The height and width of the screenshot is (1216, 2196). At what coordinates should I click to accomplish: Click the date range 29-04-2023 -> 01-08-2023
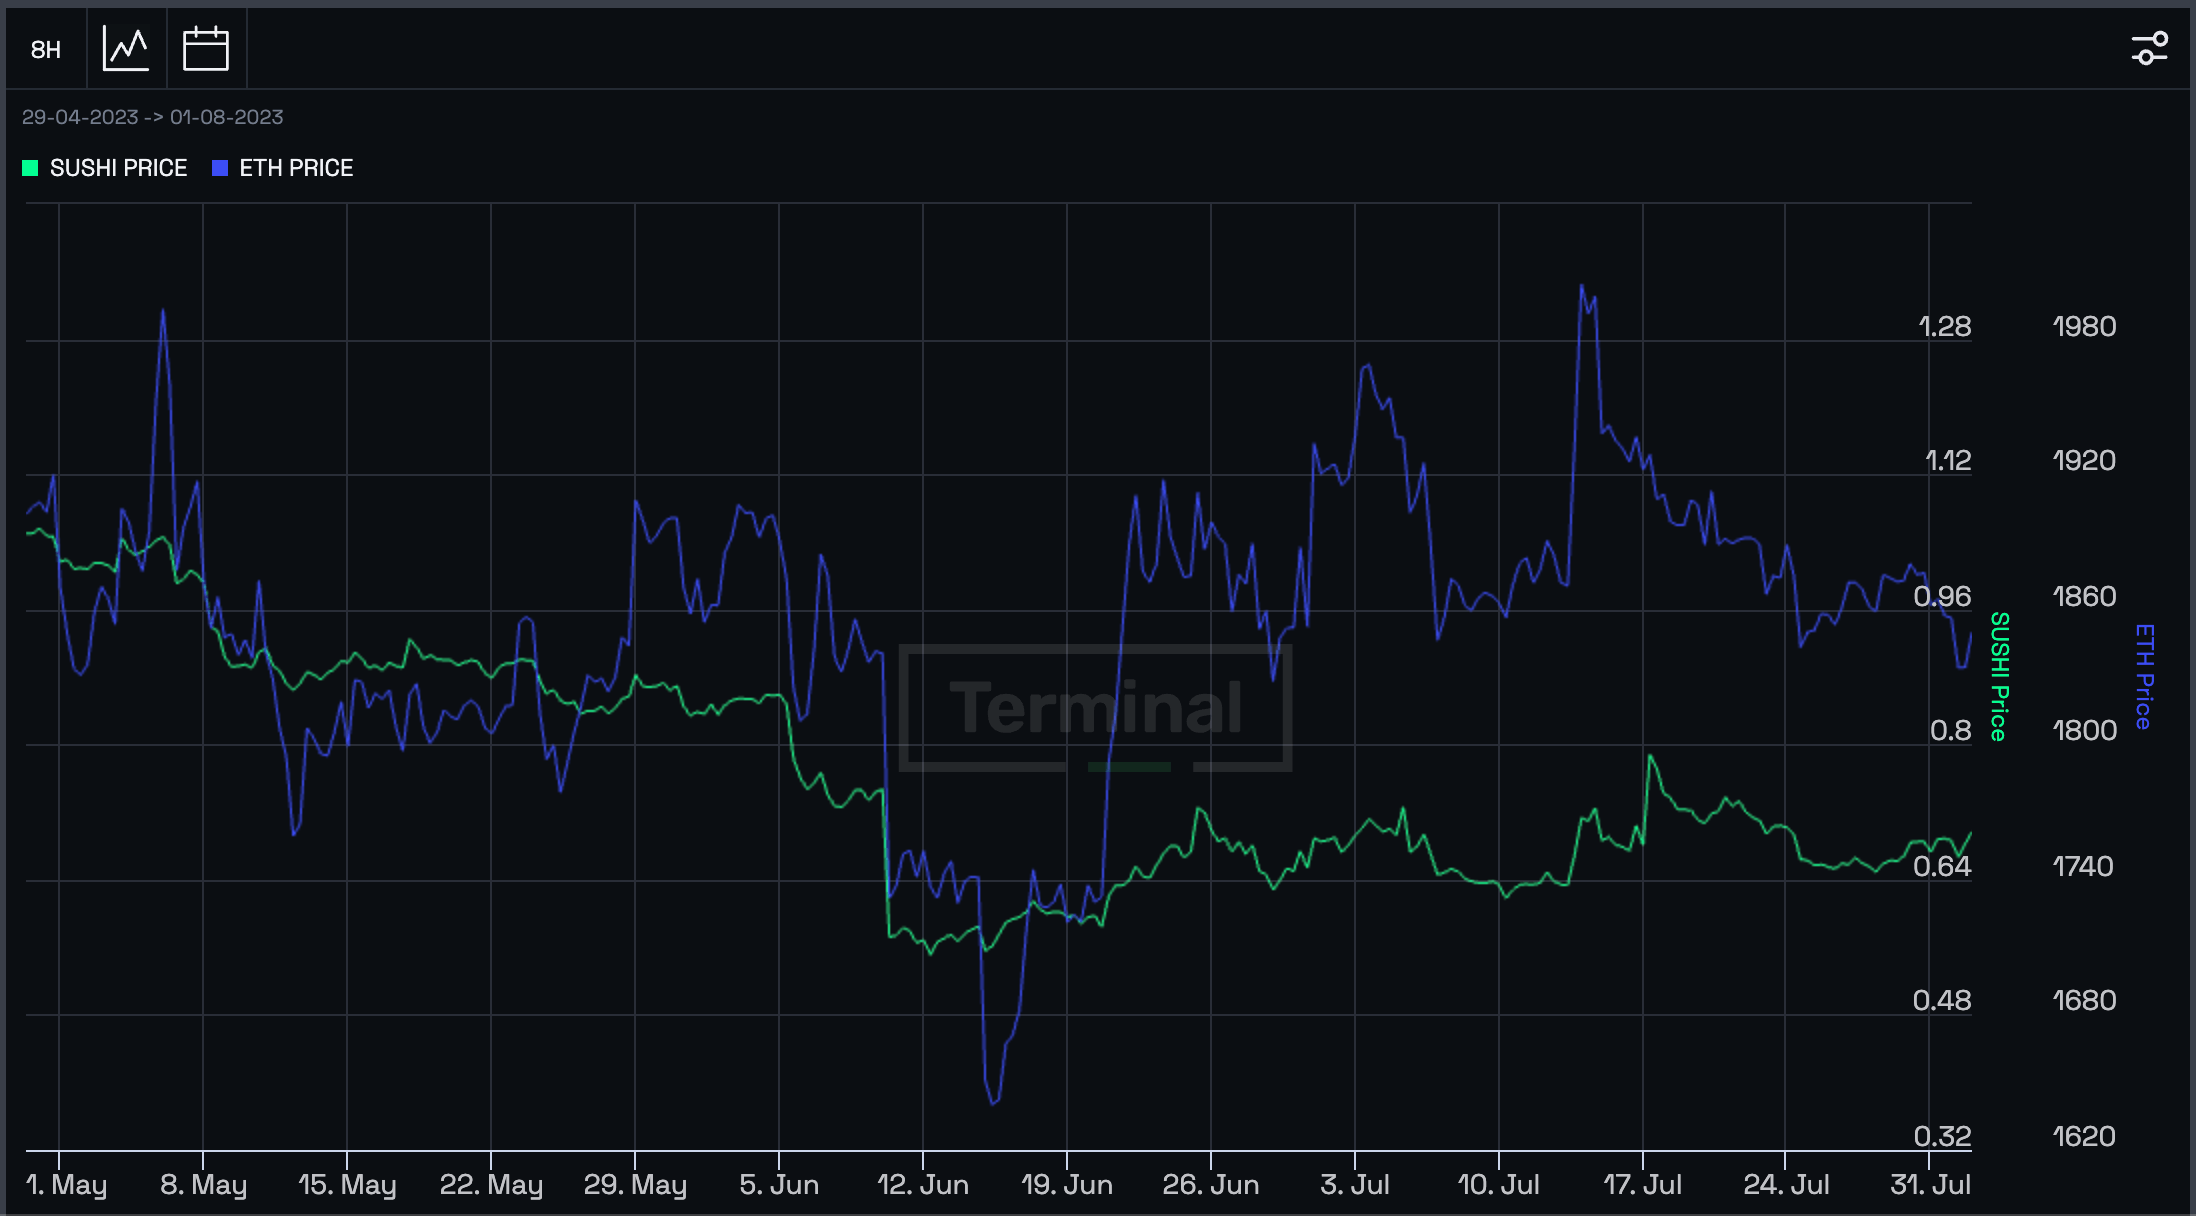coord(153,117)
